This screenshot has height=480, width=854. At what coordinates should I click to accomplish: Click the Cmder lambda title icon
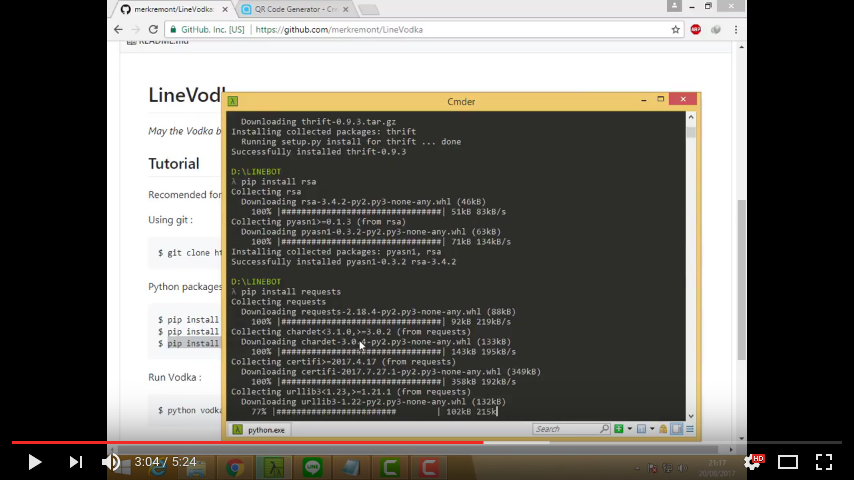(x=233, y=101)
